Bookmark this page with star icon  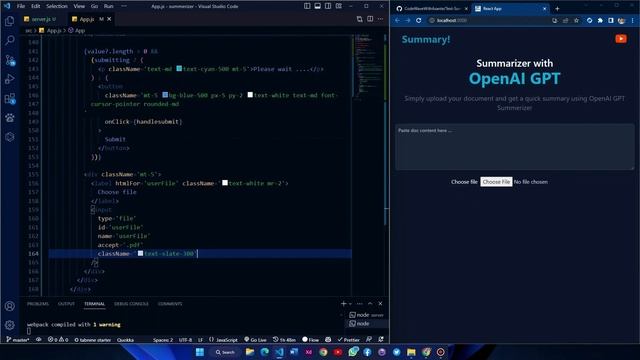576,20
